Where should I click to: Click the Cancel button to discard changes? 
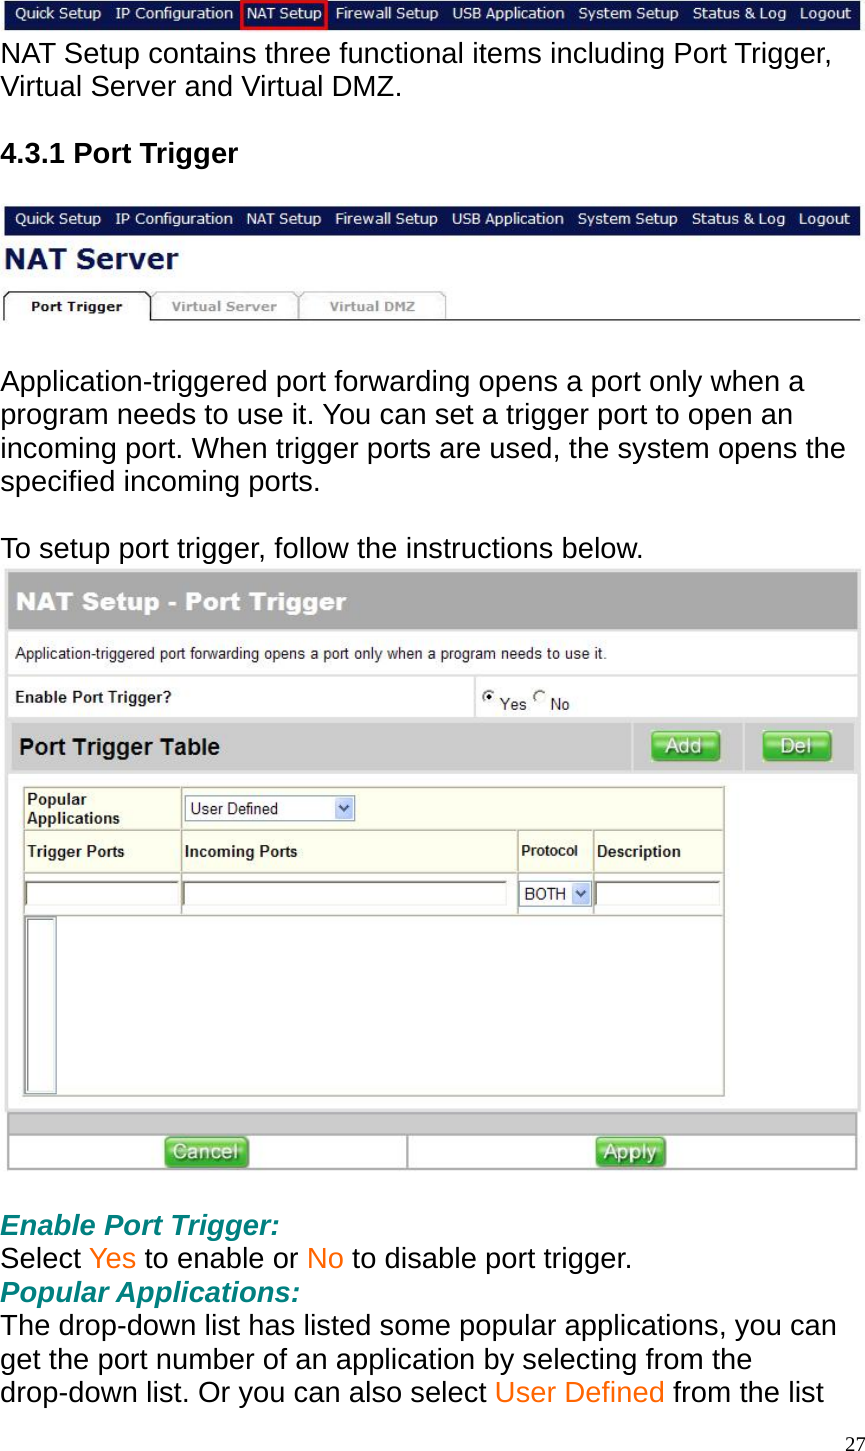click(206, 1152)
